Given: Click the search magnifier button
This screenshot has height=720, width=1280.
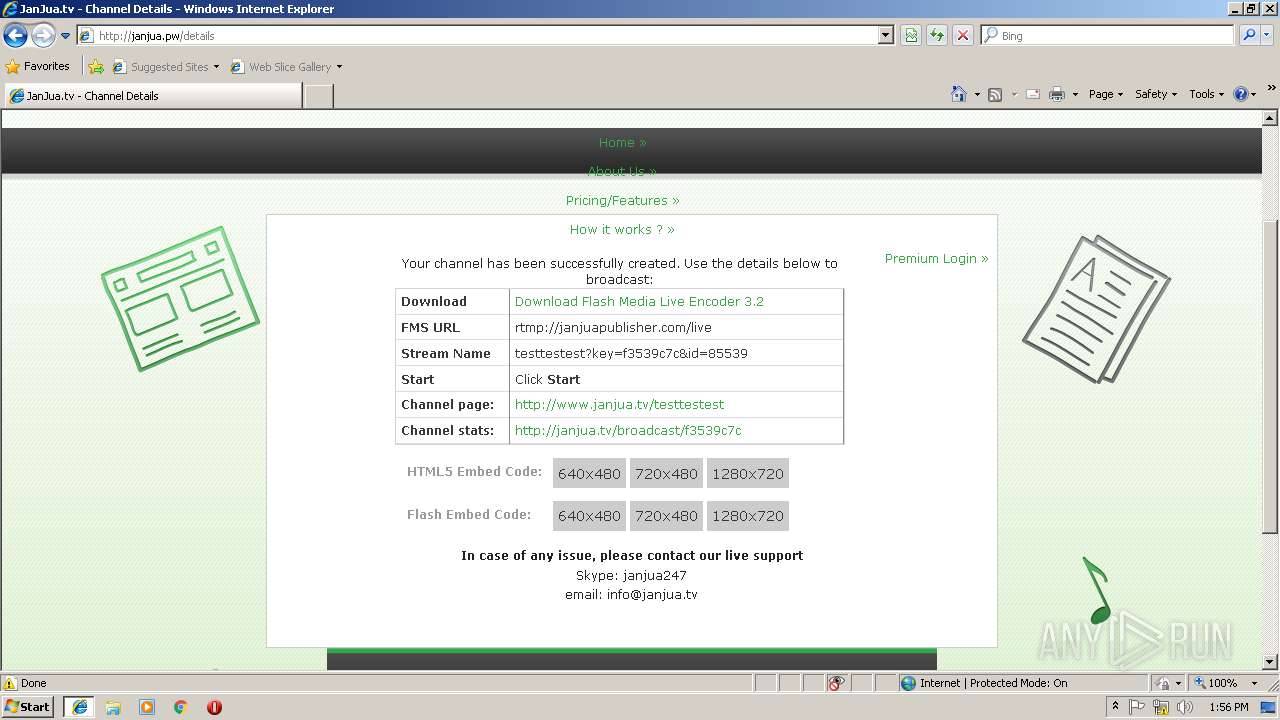Looking at the screenshot, I should click(x=1249, y=35).
